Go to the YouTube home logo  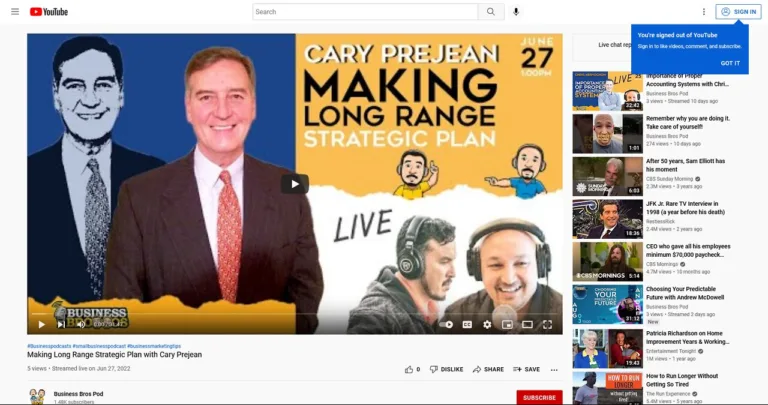49,12
